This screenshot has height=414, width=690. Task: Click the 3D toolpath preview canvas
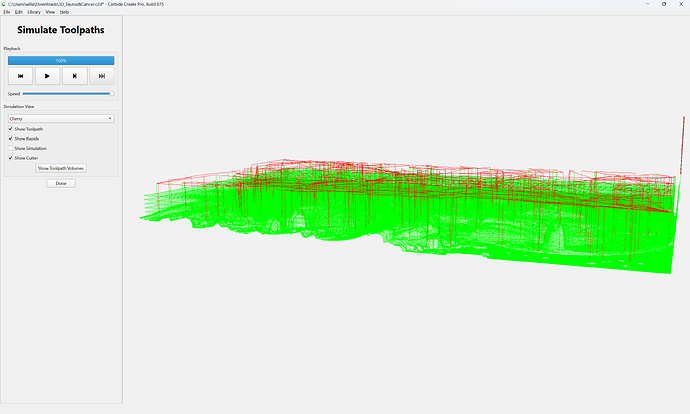(406, 210)
